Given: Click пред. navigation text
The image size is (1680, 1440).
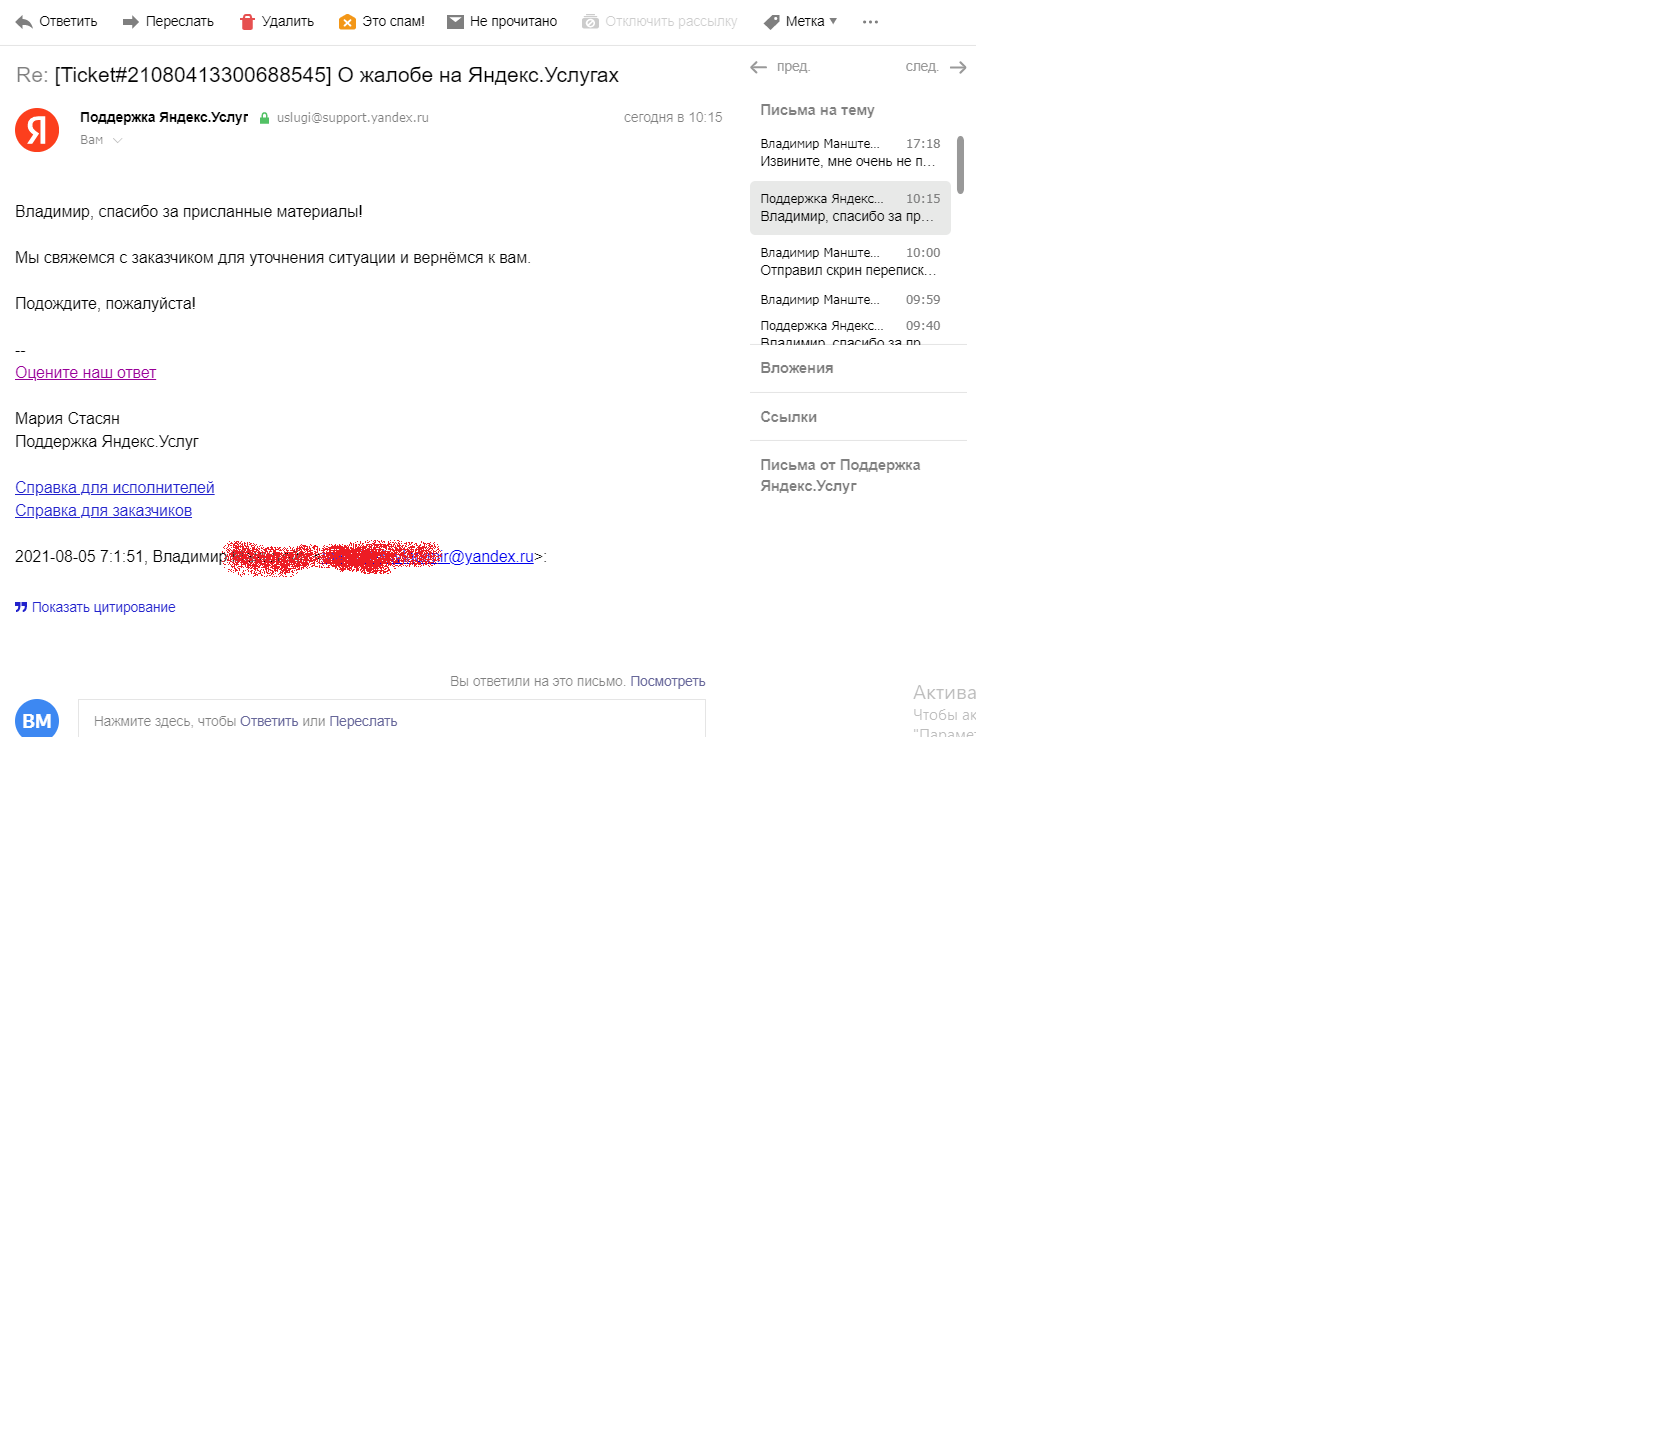Looking at the screenshot, I should point(793,67).
